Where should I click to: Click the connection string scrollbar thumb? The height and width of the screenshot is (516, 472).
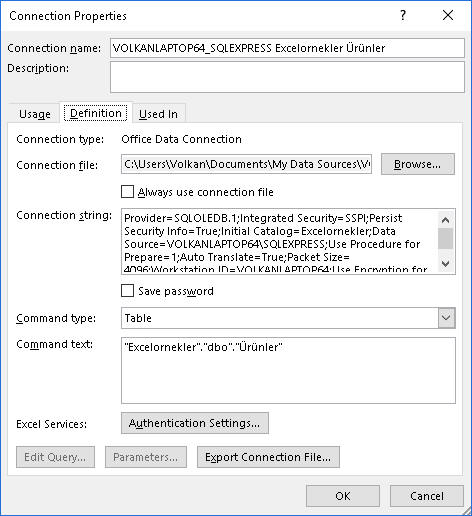coord(445,238)
